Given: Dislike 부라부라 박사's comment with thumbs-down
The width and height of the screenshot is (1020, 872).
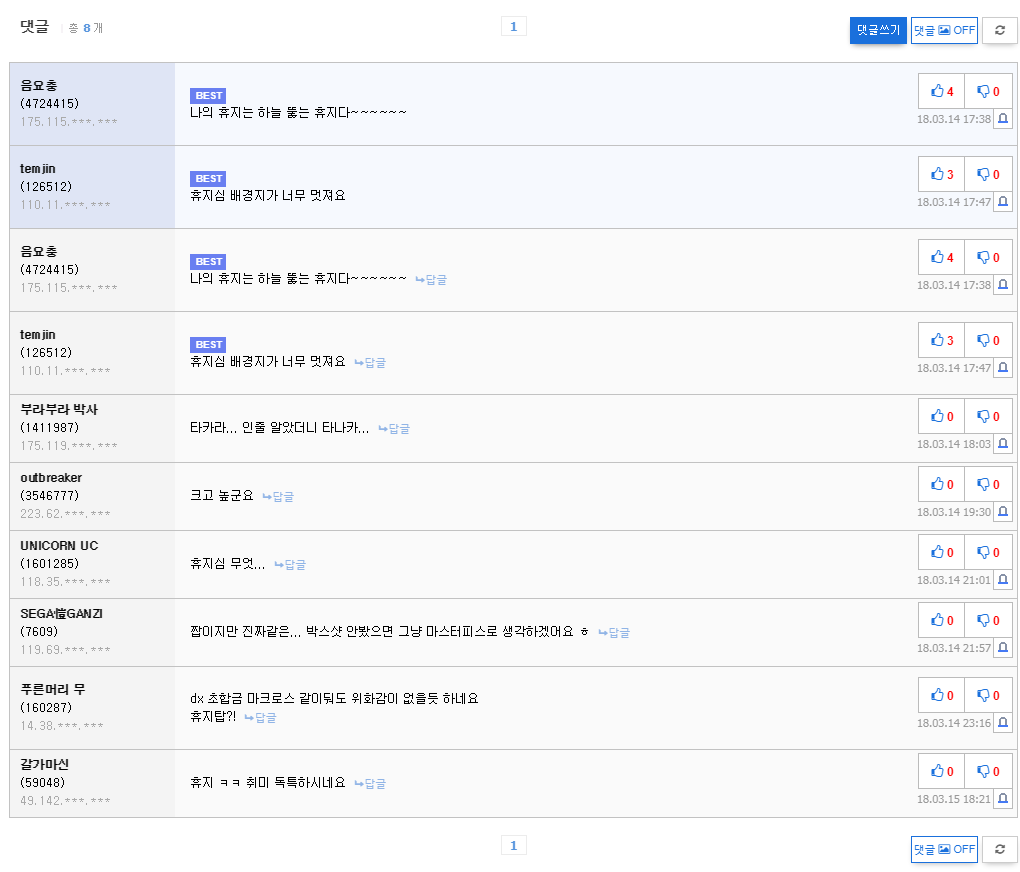Looking at the screenshot, I should coord(988,416).
